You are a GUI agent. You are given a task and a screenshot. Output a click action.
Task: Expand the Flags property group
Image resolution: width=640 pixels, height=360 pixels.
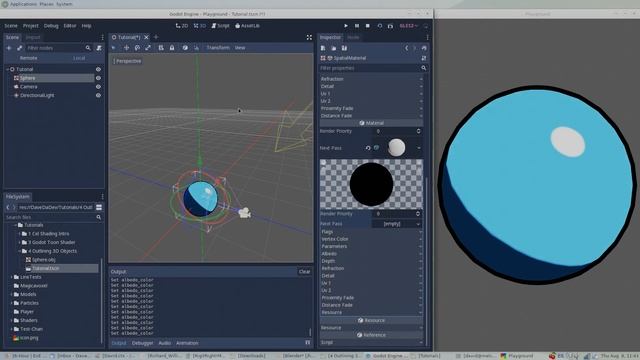(x=371, y=231)
